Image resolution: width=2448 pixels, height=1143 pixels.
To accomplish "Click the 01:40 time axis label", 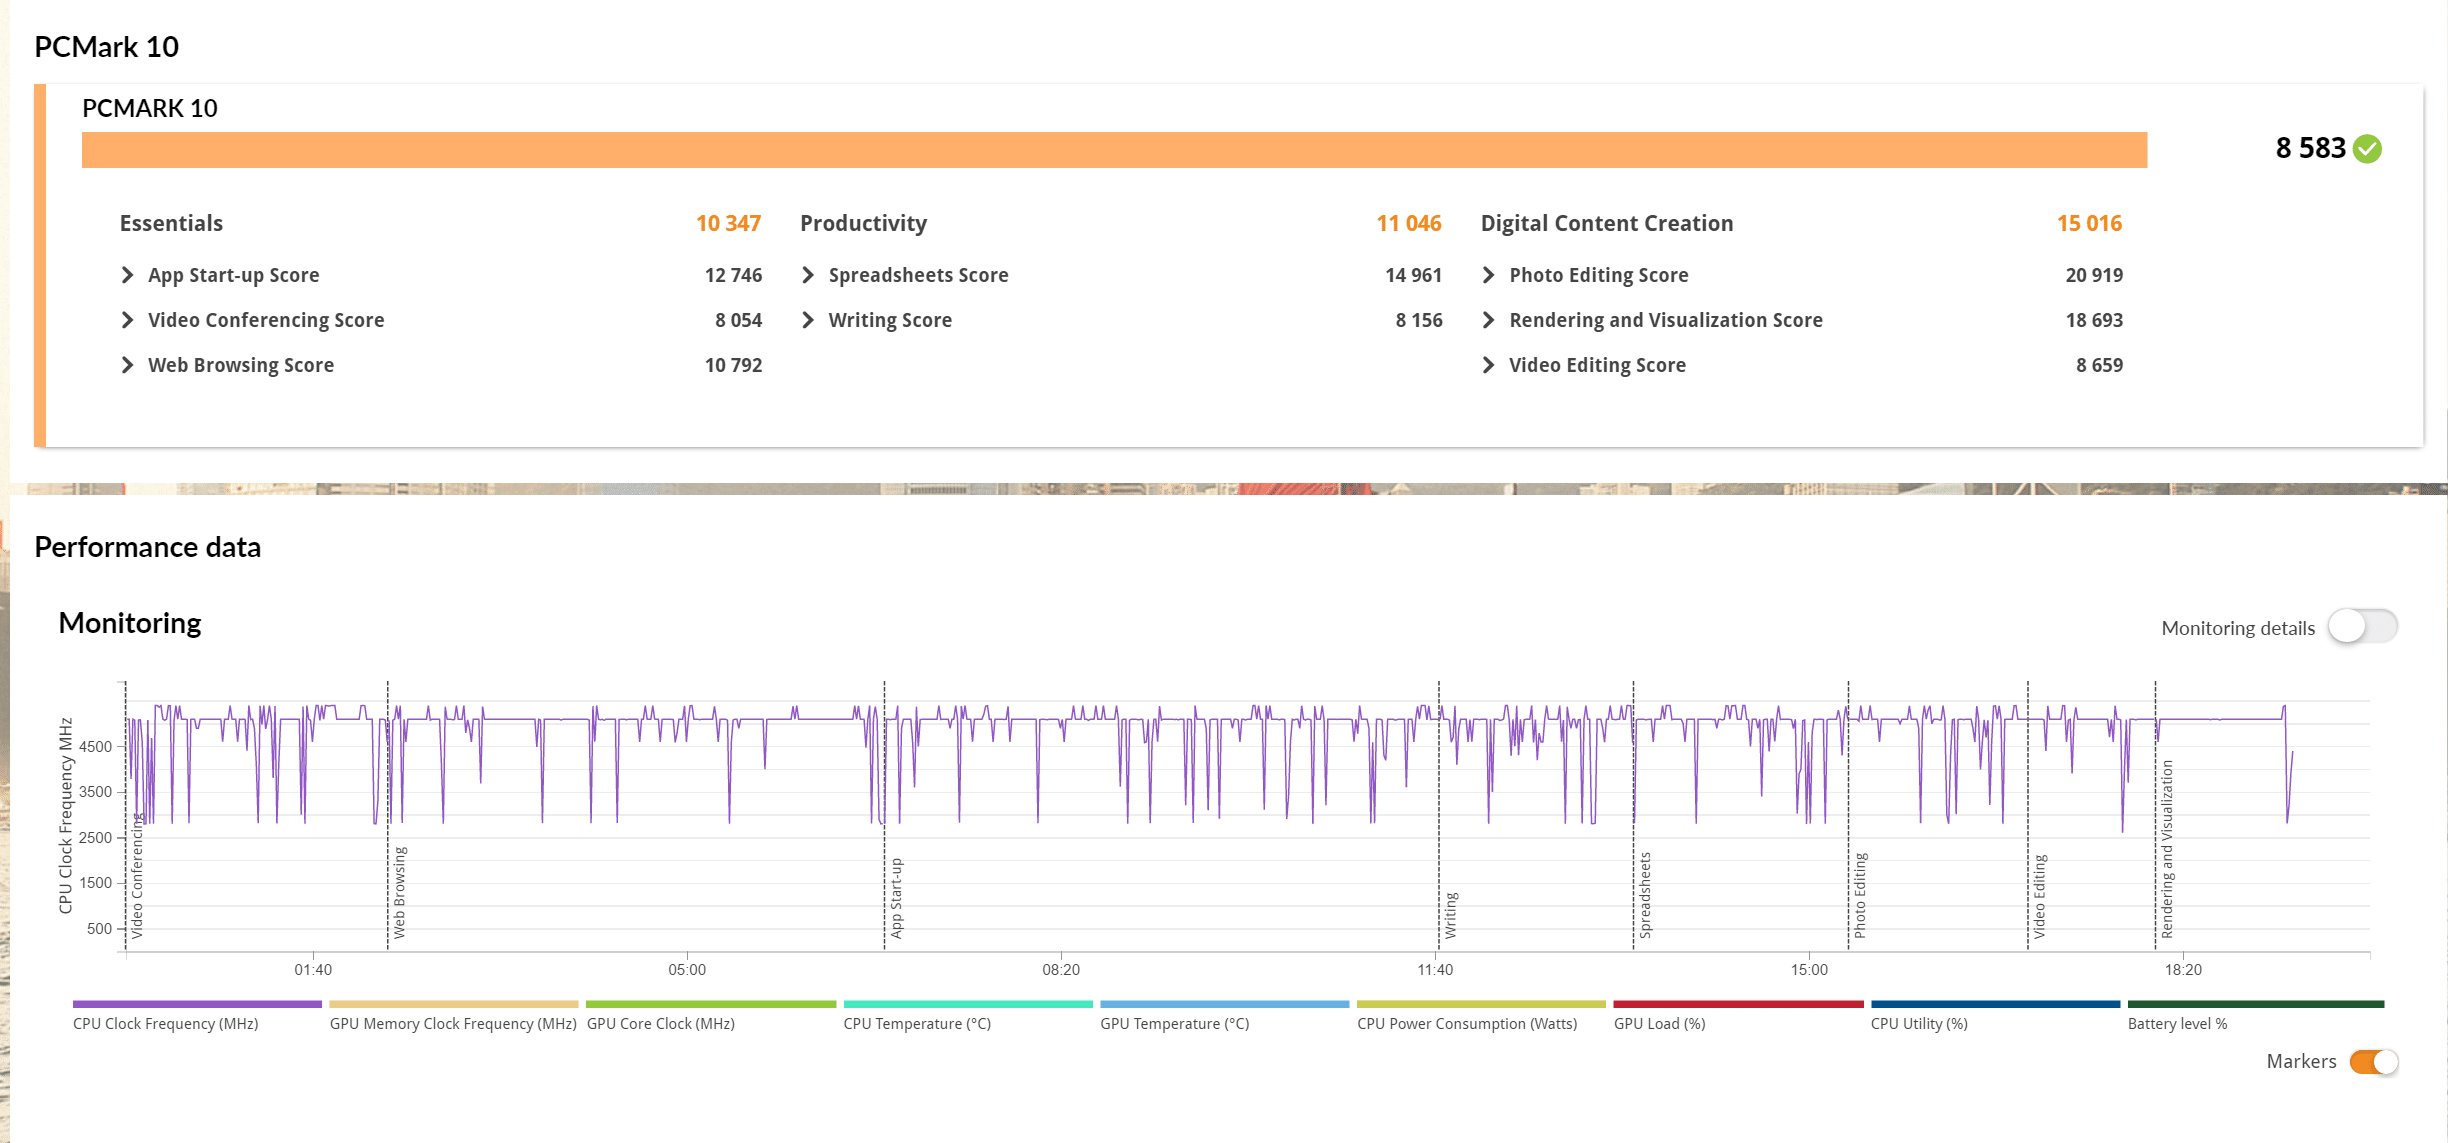I will pyautogui.click(x=313, y=970).
